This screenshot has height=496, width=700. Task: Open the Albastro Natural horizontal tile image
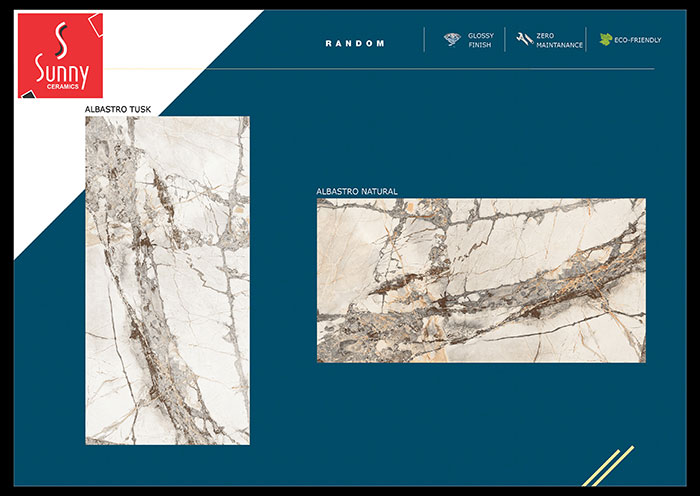pyautogui.click(x=481, y=280)
